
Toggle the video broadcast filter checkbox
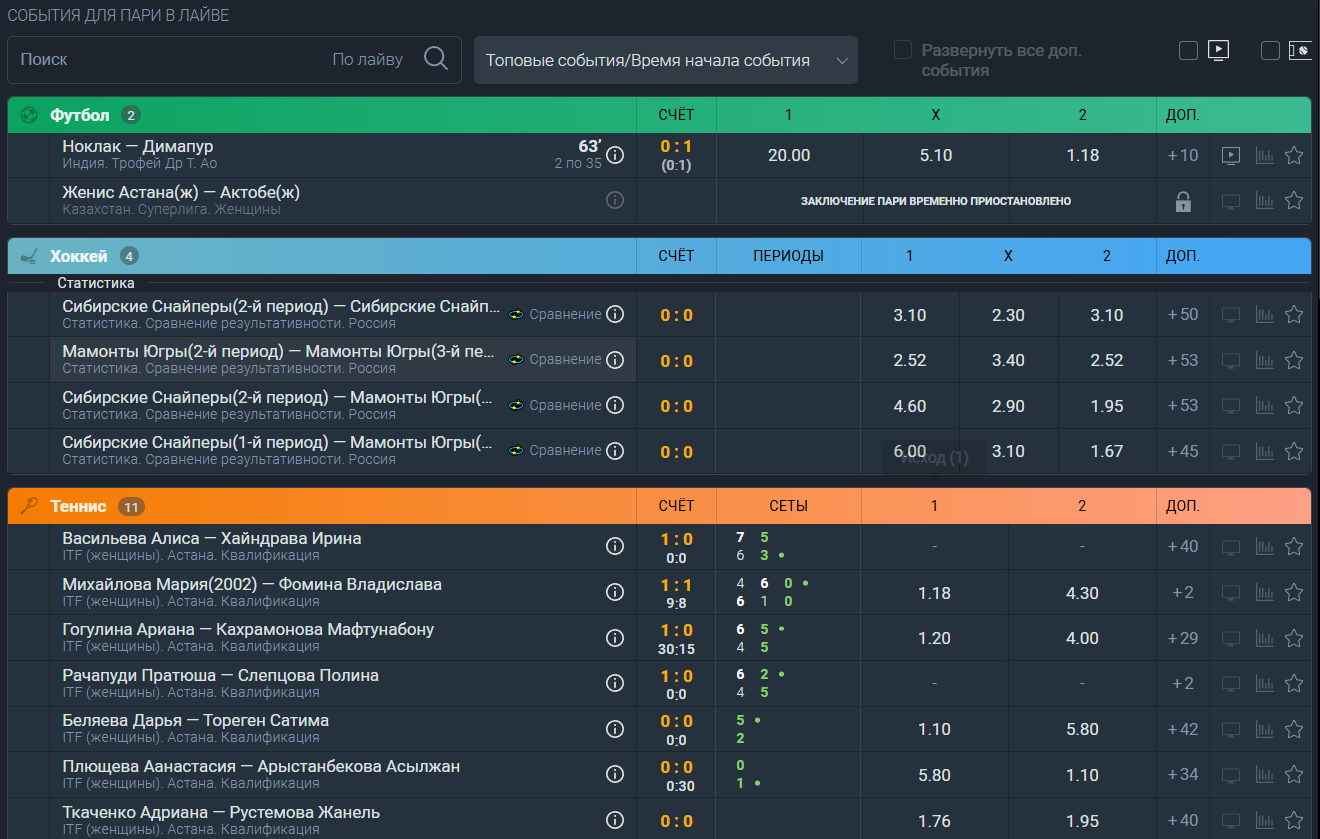1188,50
